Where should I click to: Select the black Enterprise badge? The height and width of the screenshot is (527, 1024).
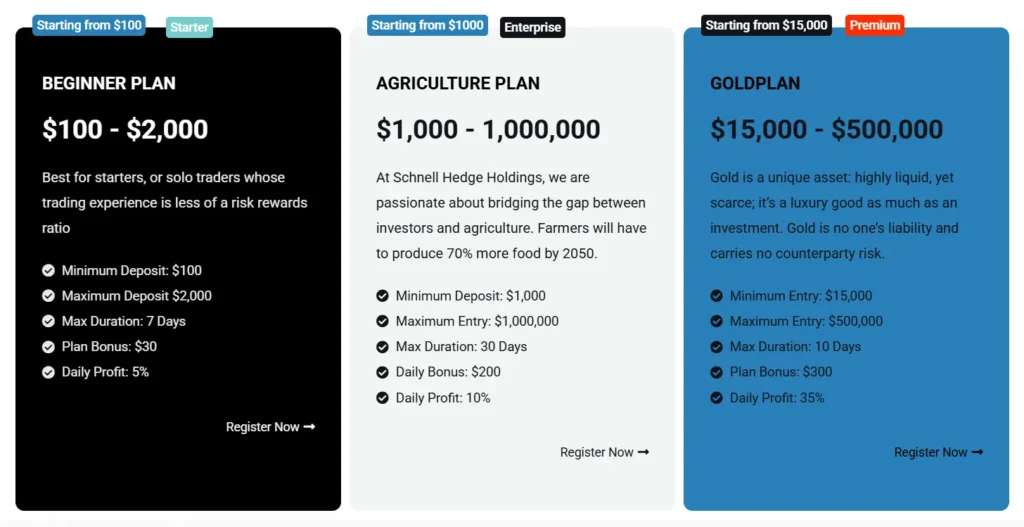pos(533,27)
